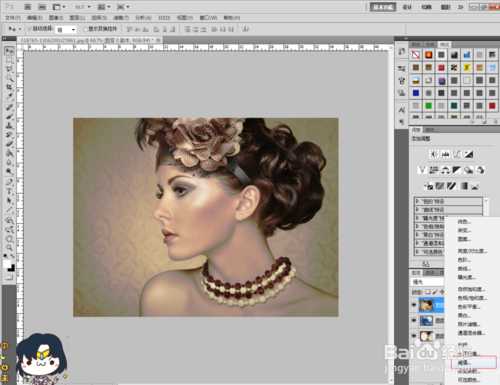This screenshot has height=385, width=500.
Task: Open the Filter menu in menu bar
Action: 121,18
